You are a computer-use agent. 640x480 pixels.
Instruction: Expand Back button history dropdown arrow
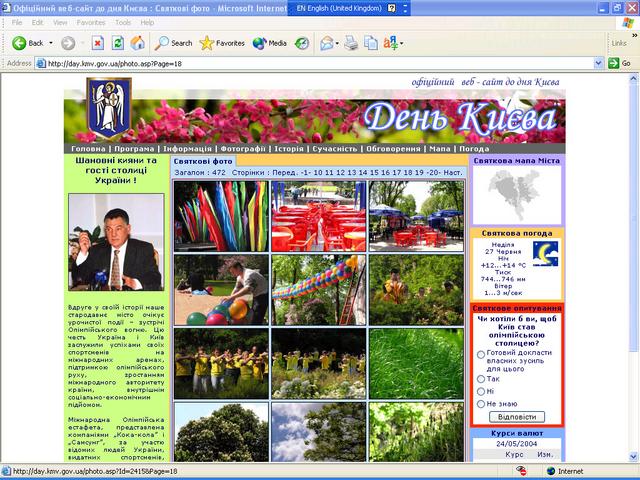(51, 43)
